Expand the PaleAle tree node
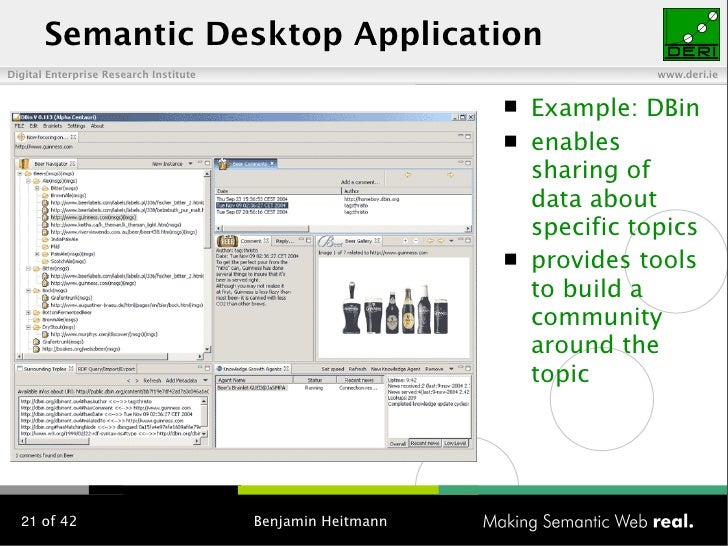Image resolution: width=728 pixels, height=546 pixels. pyautogui.click(x=37, y=254)
